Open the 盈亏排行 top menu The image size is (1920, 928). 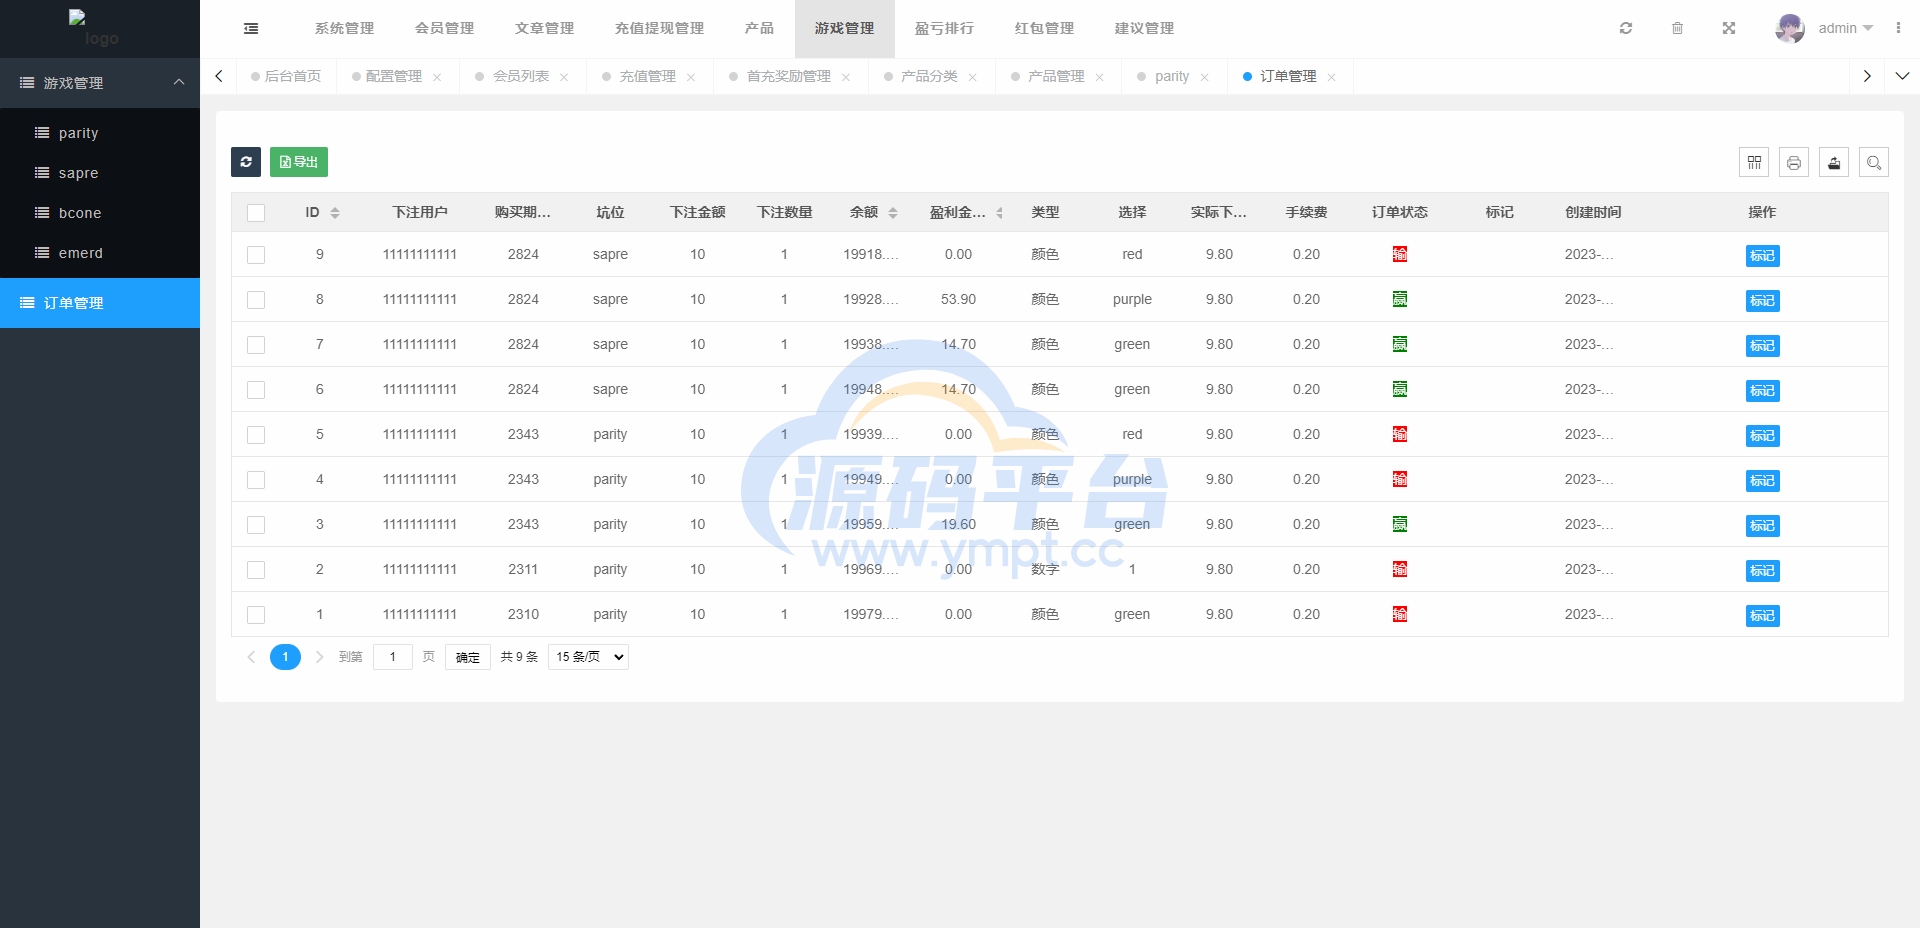click(944, 28)
